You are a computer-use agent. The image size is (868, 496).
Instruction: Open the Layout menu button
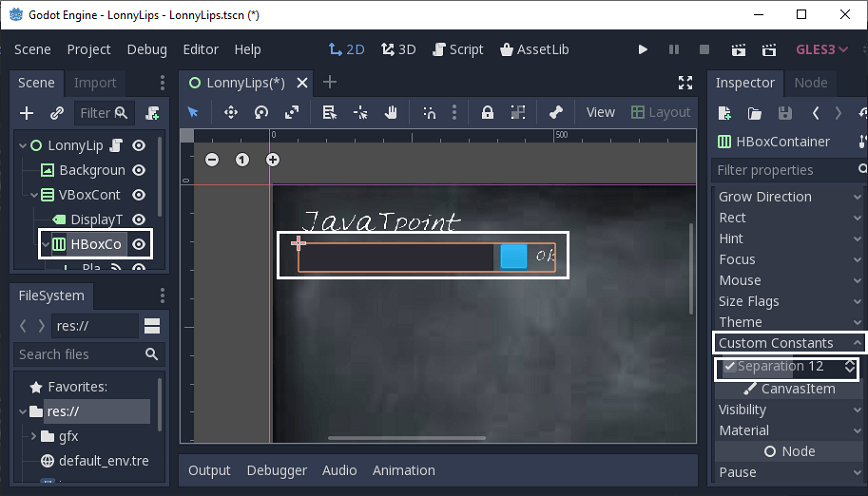pos(661,112)
